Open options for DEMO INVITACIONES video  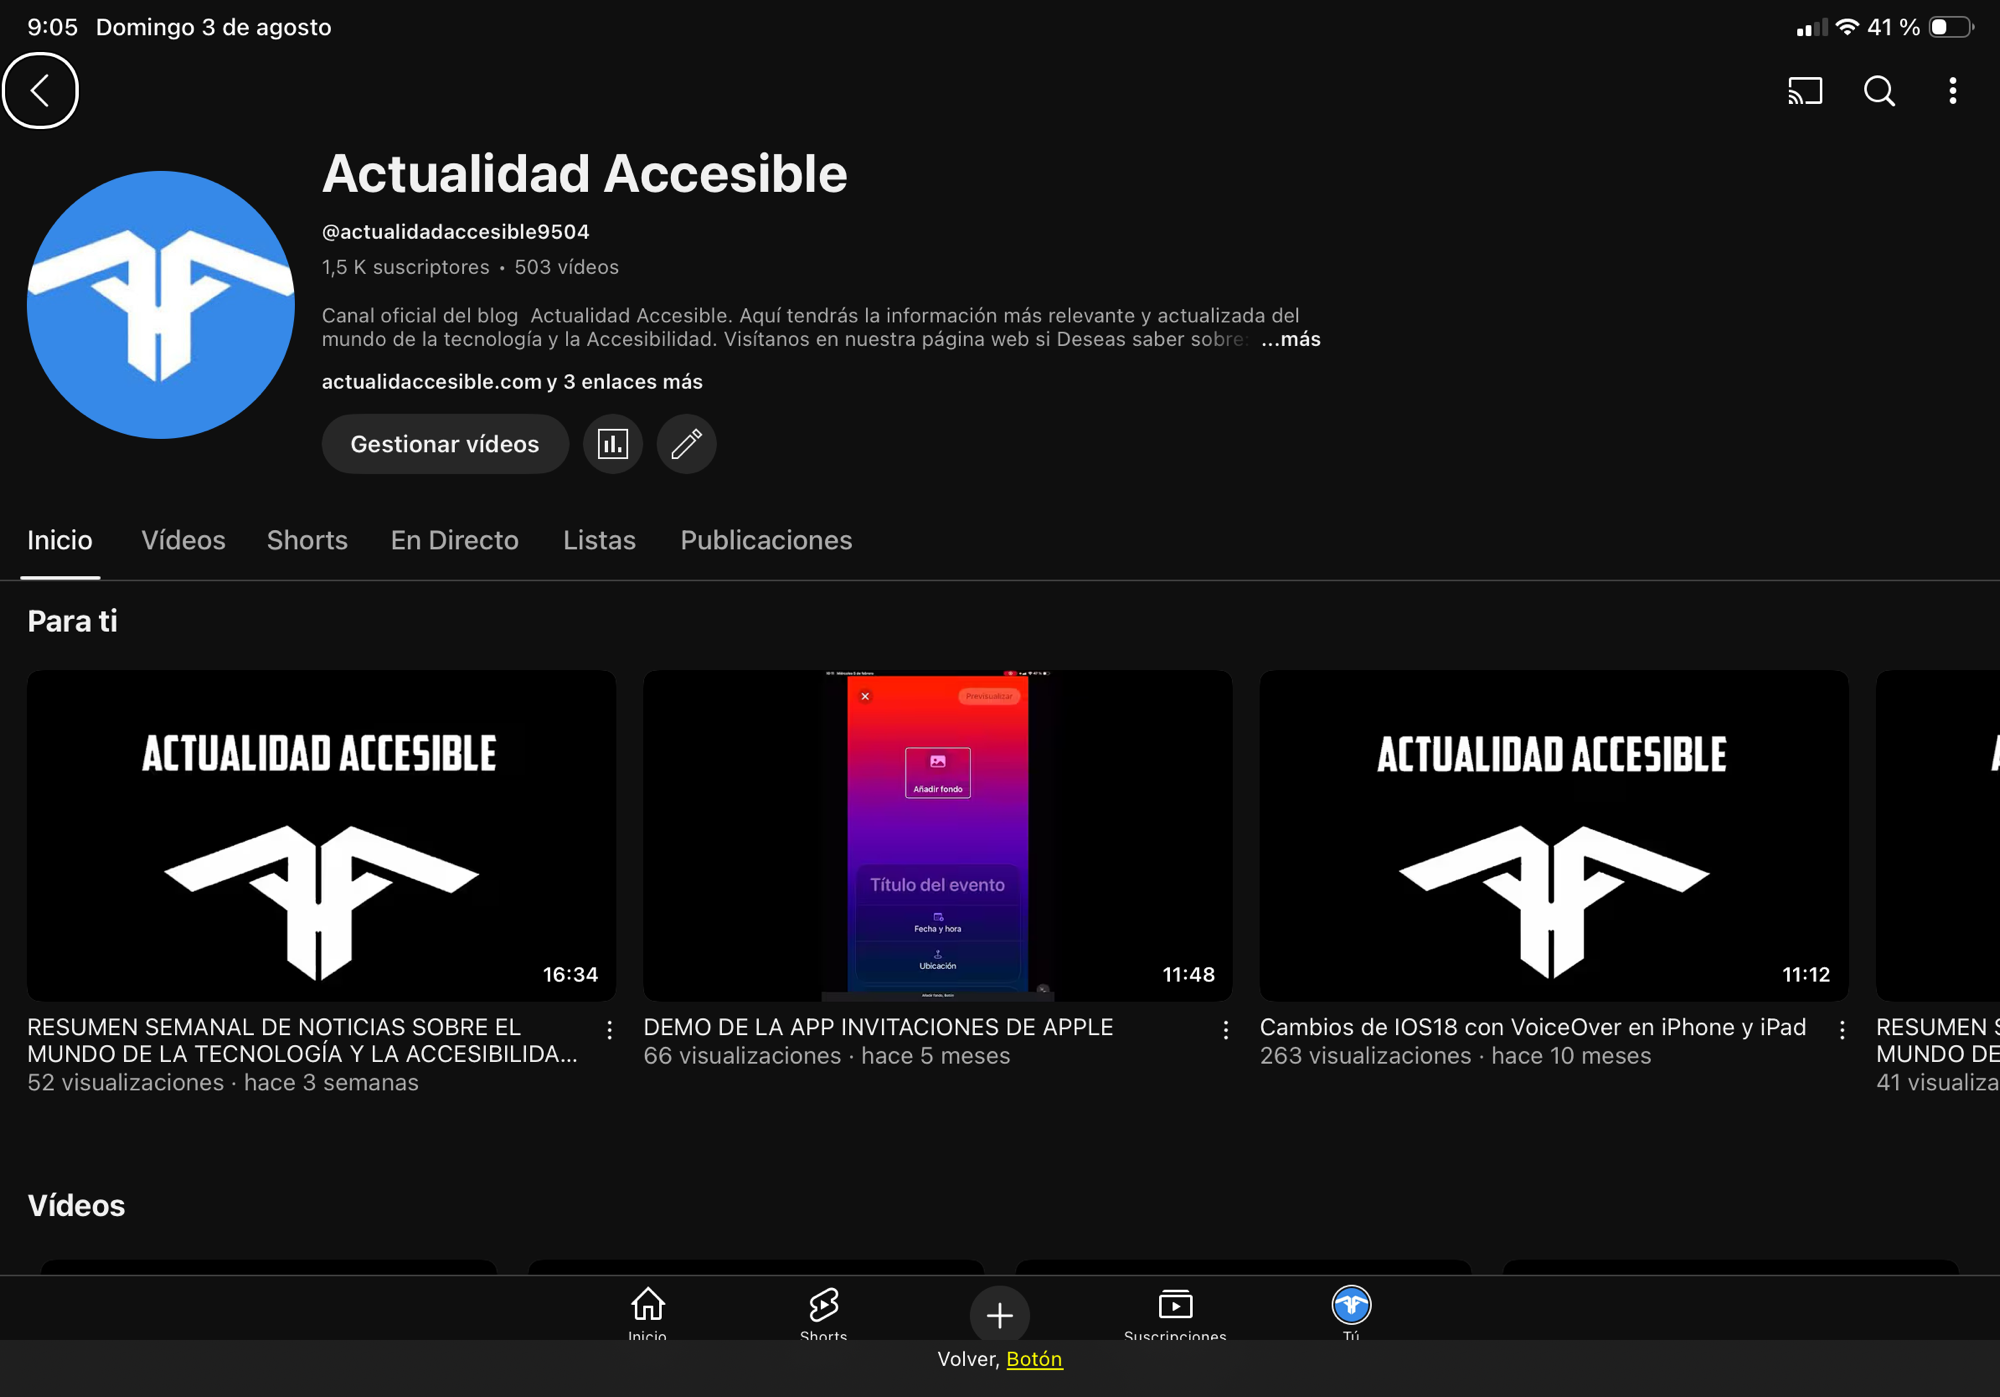(1225, 1030)
